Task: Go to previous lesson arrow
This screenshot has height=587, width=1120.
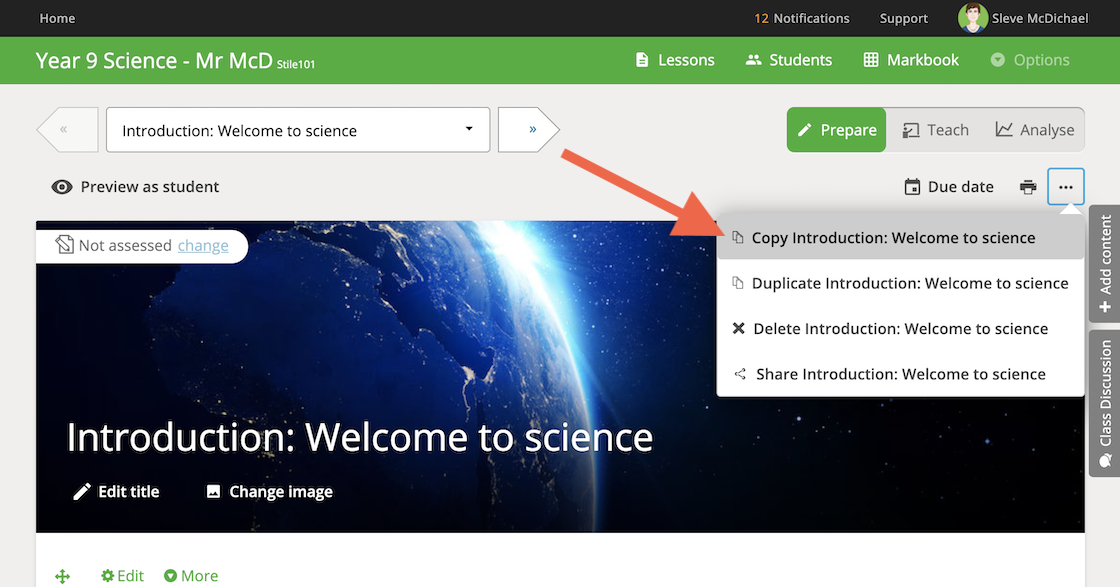Action: pyautogui.click(x=66, y=130)
